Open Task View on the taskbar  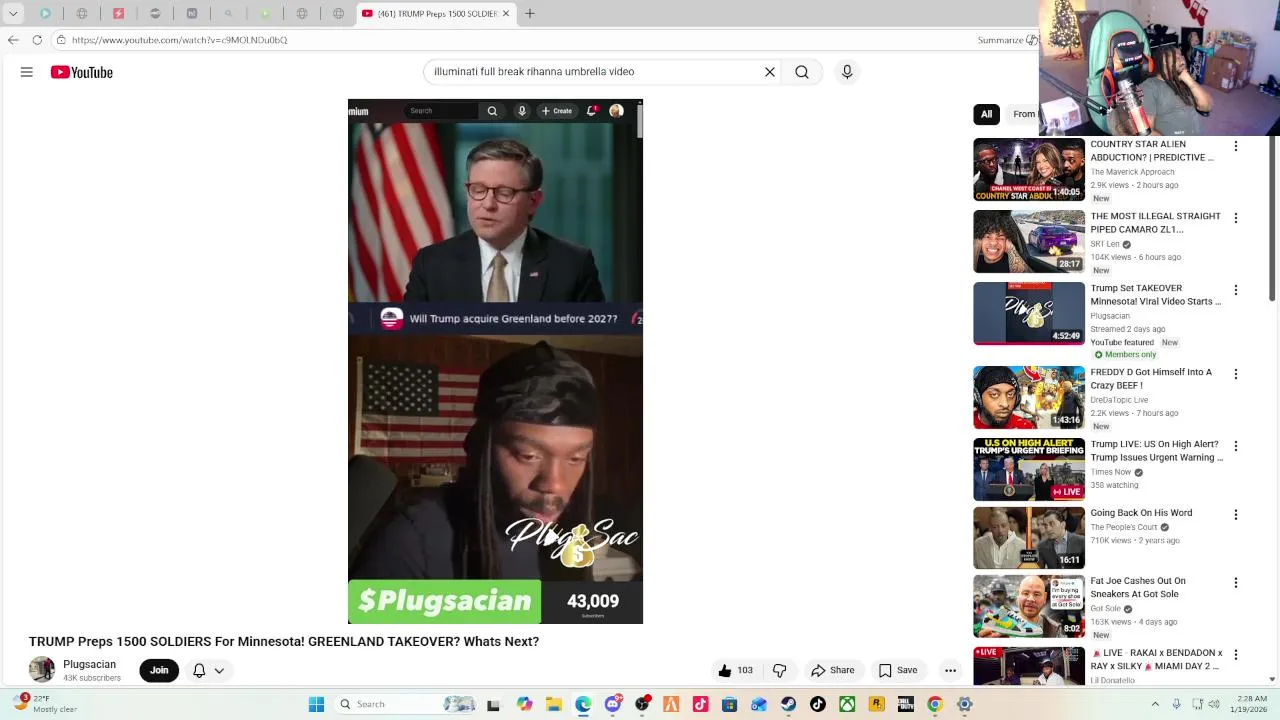pos(493,705)
